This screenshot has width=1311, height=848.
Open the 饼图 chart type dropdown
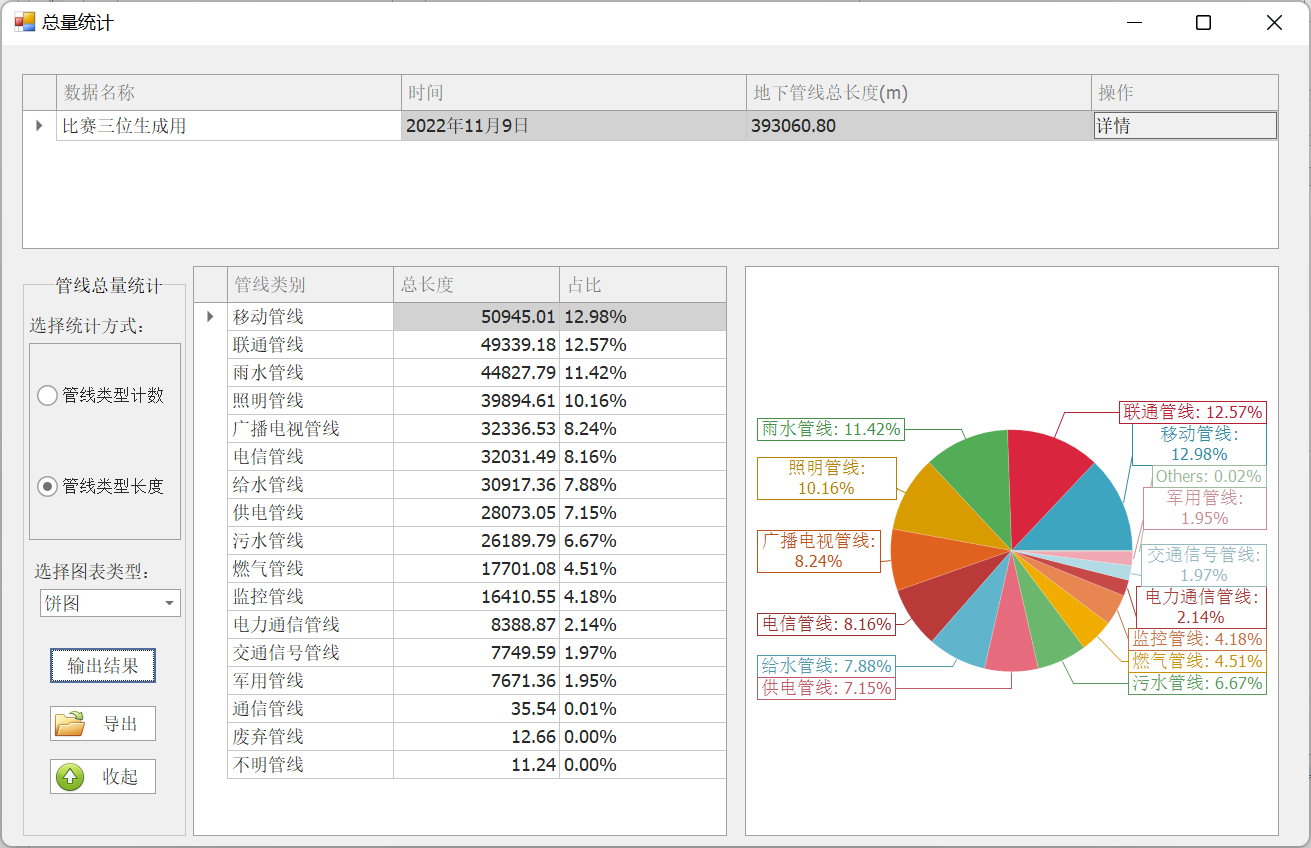point(170,603)
